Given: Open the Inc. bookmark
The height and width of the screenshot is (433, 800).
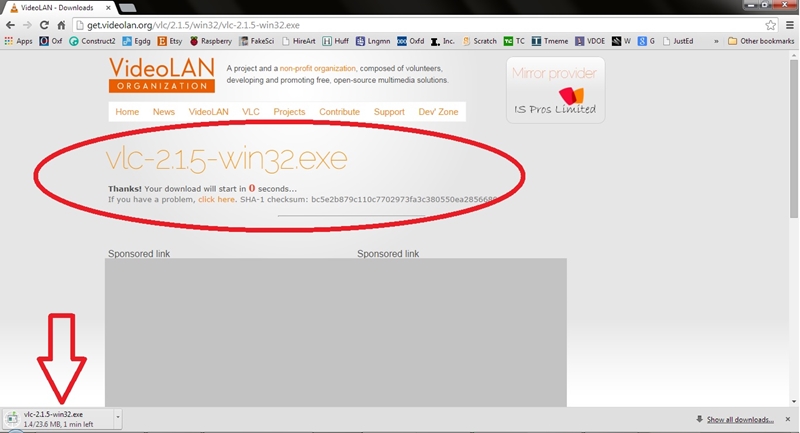Looking at the screenshot, I should (x=442, y=41).
